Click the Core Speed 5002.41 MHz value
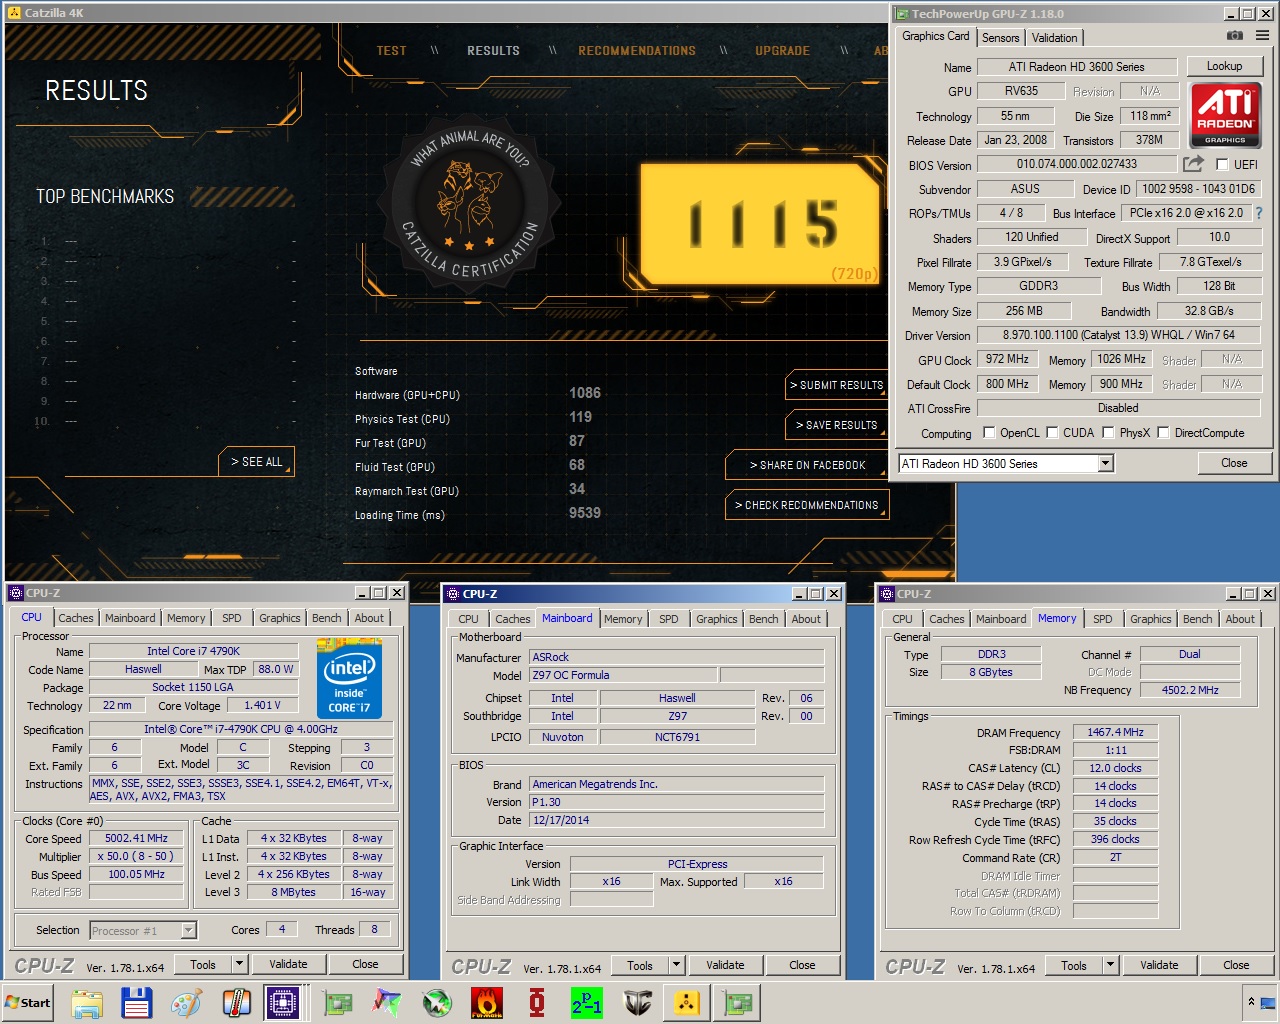The width and height of the screenshot is (1280, 1024). (x=136, y=838)
